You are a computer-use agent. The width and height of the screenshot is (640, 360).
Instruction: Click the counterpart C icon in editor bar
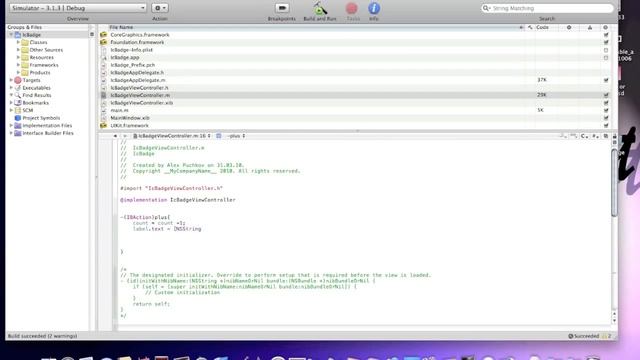[x=584, y=136]
